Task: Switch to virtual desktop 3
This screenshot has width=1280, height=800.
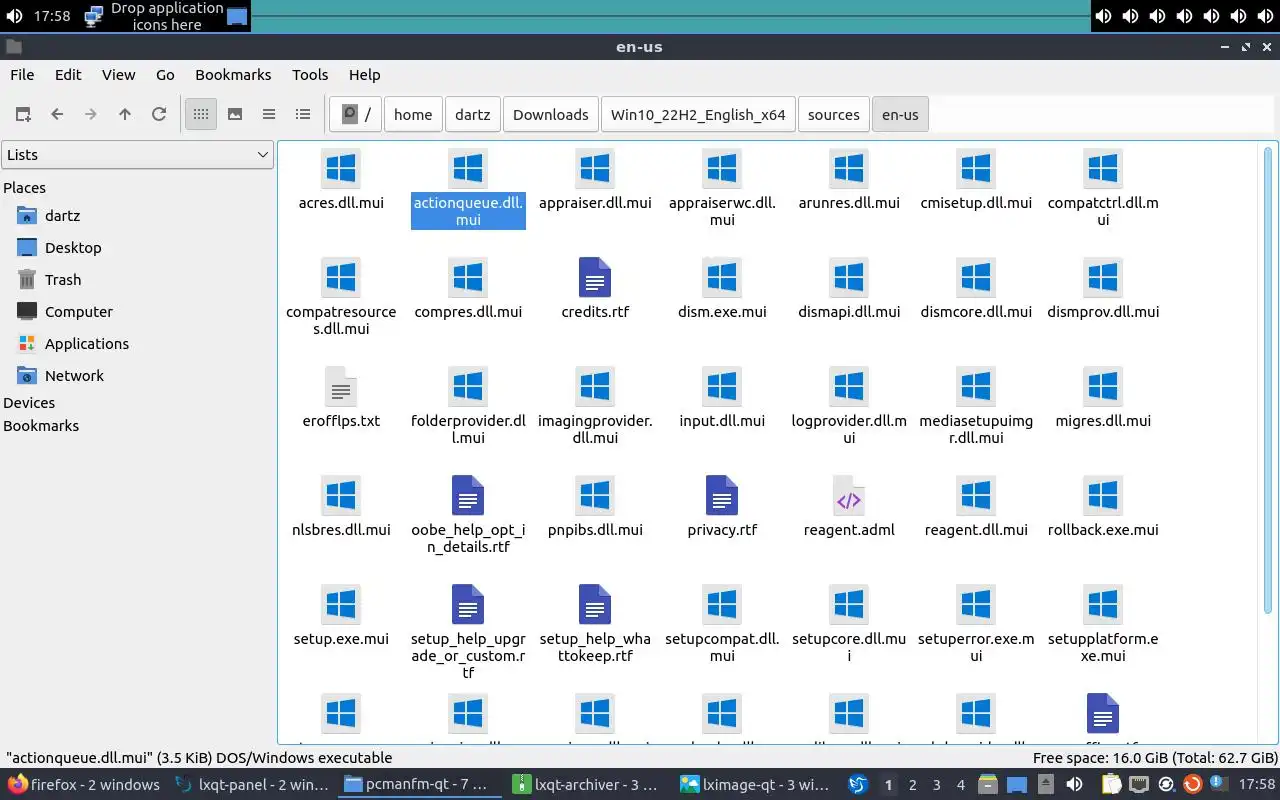Action: click(x=936, y=785)
